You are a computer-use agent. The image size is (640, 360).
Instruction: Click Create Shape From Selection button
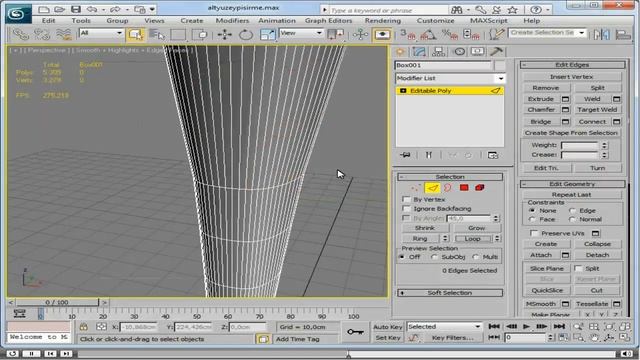pyautogui.click(x=571, y=133)
